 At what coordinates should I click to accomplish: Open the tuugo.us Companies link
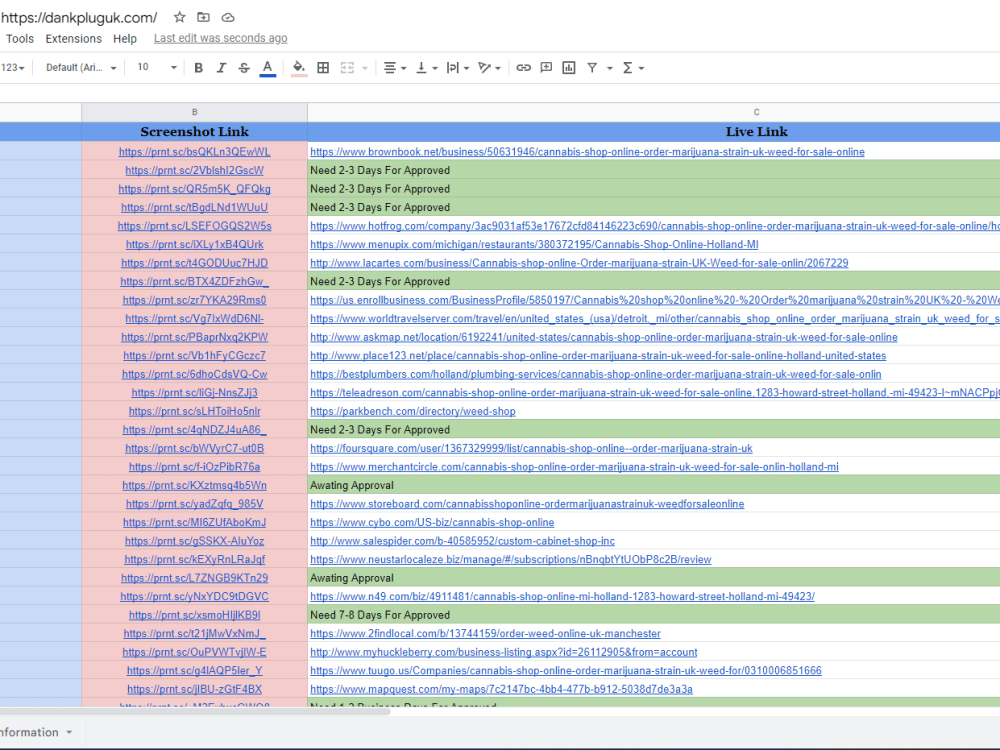point(566,671)
